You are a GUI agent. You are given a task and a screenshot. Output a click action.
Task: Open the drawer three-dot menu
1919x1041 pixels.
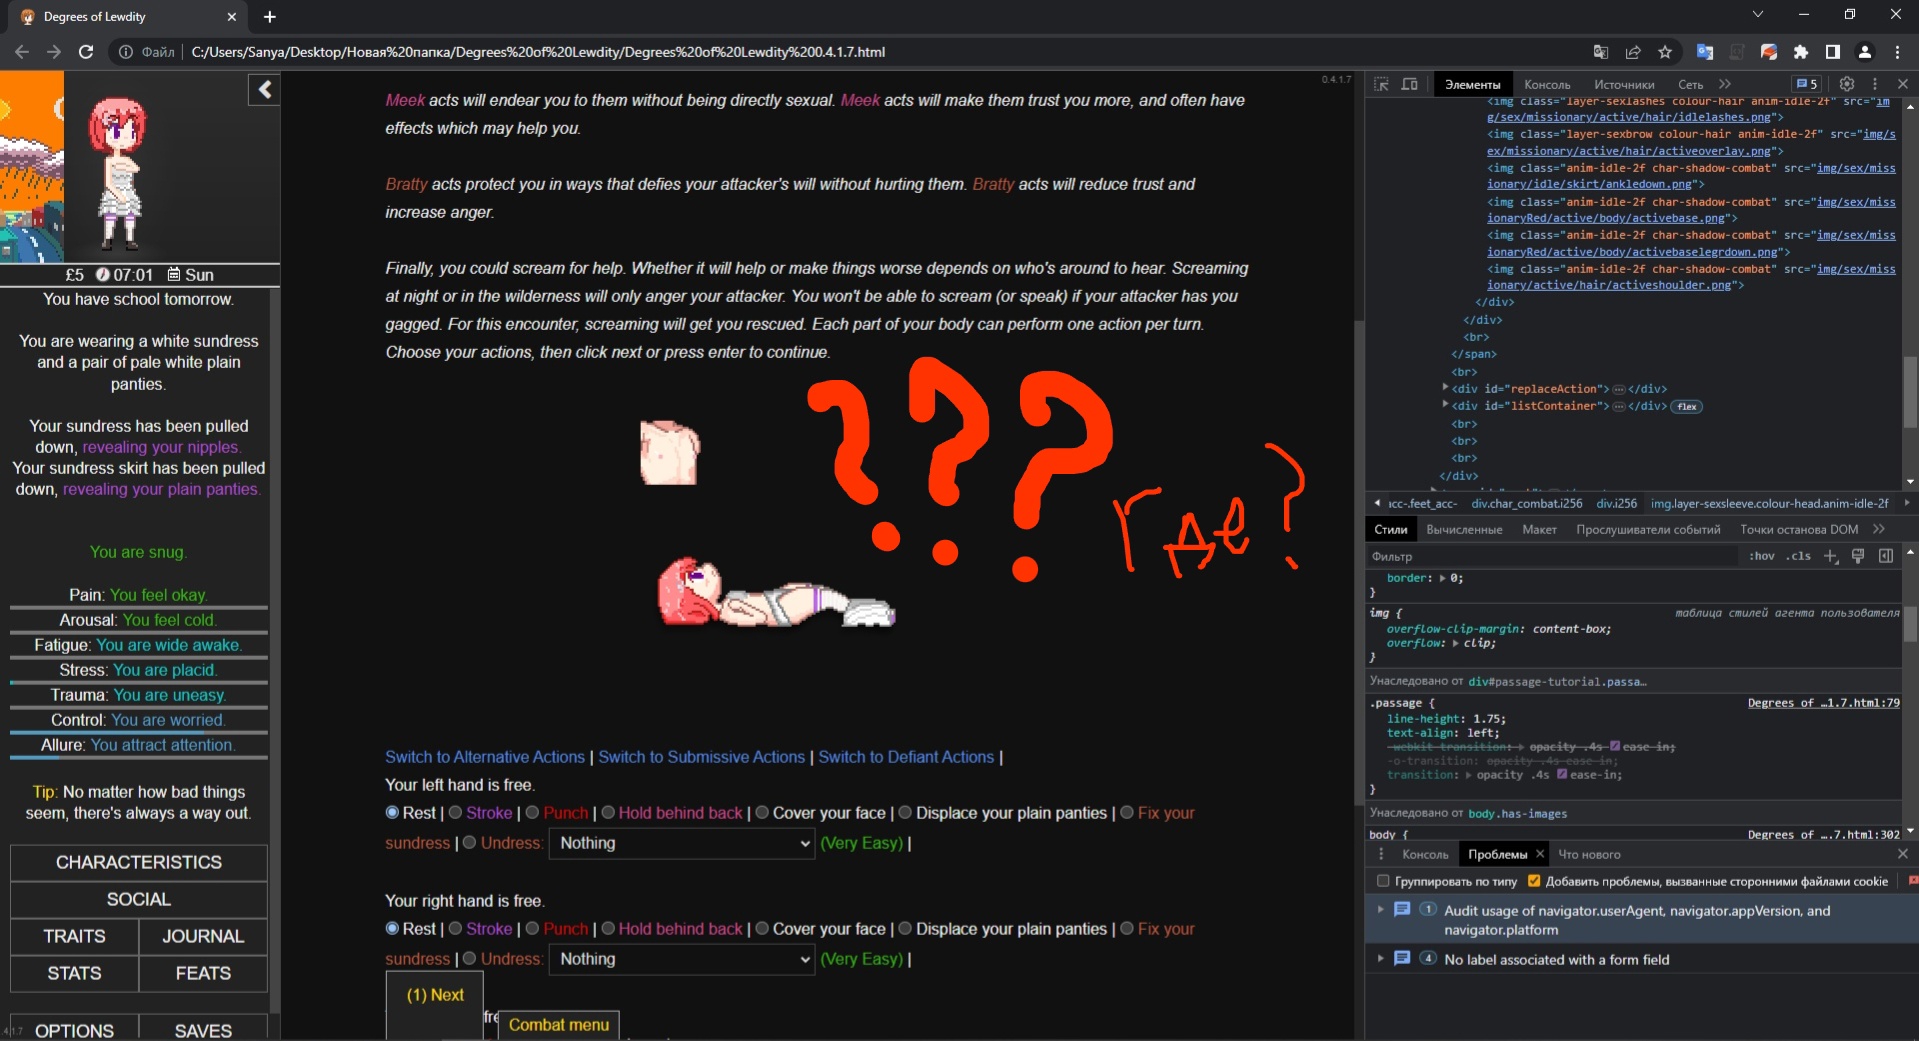click(1381, 854)
